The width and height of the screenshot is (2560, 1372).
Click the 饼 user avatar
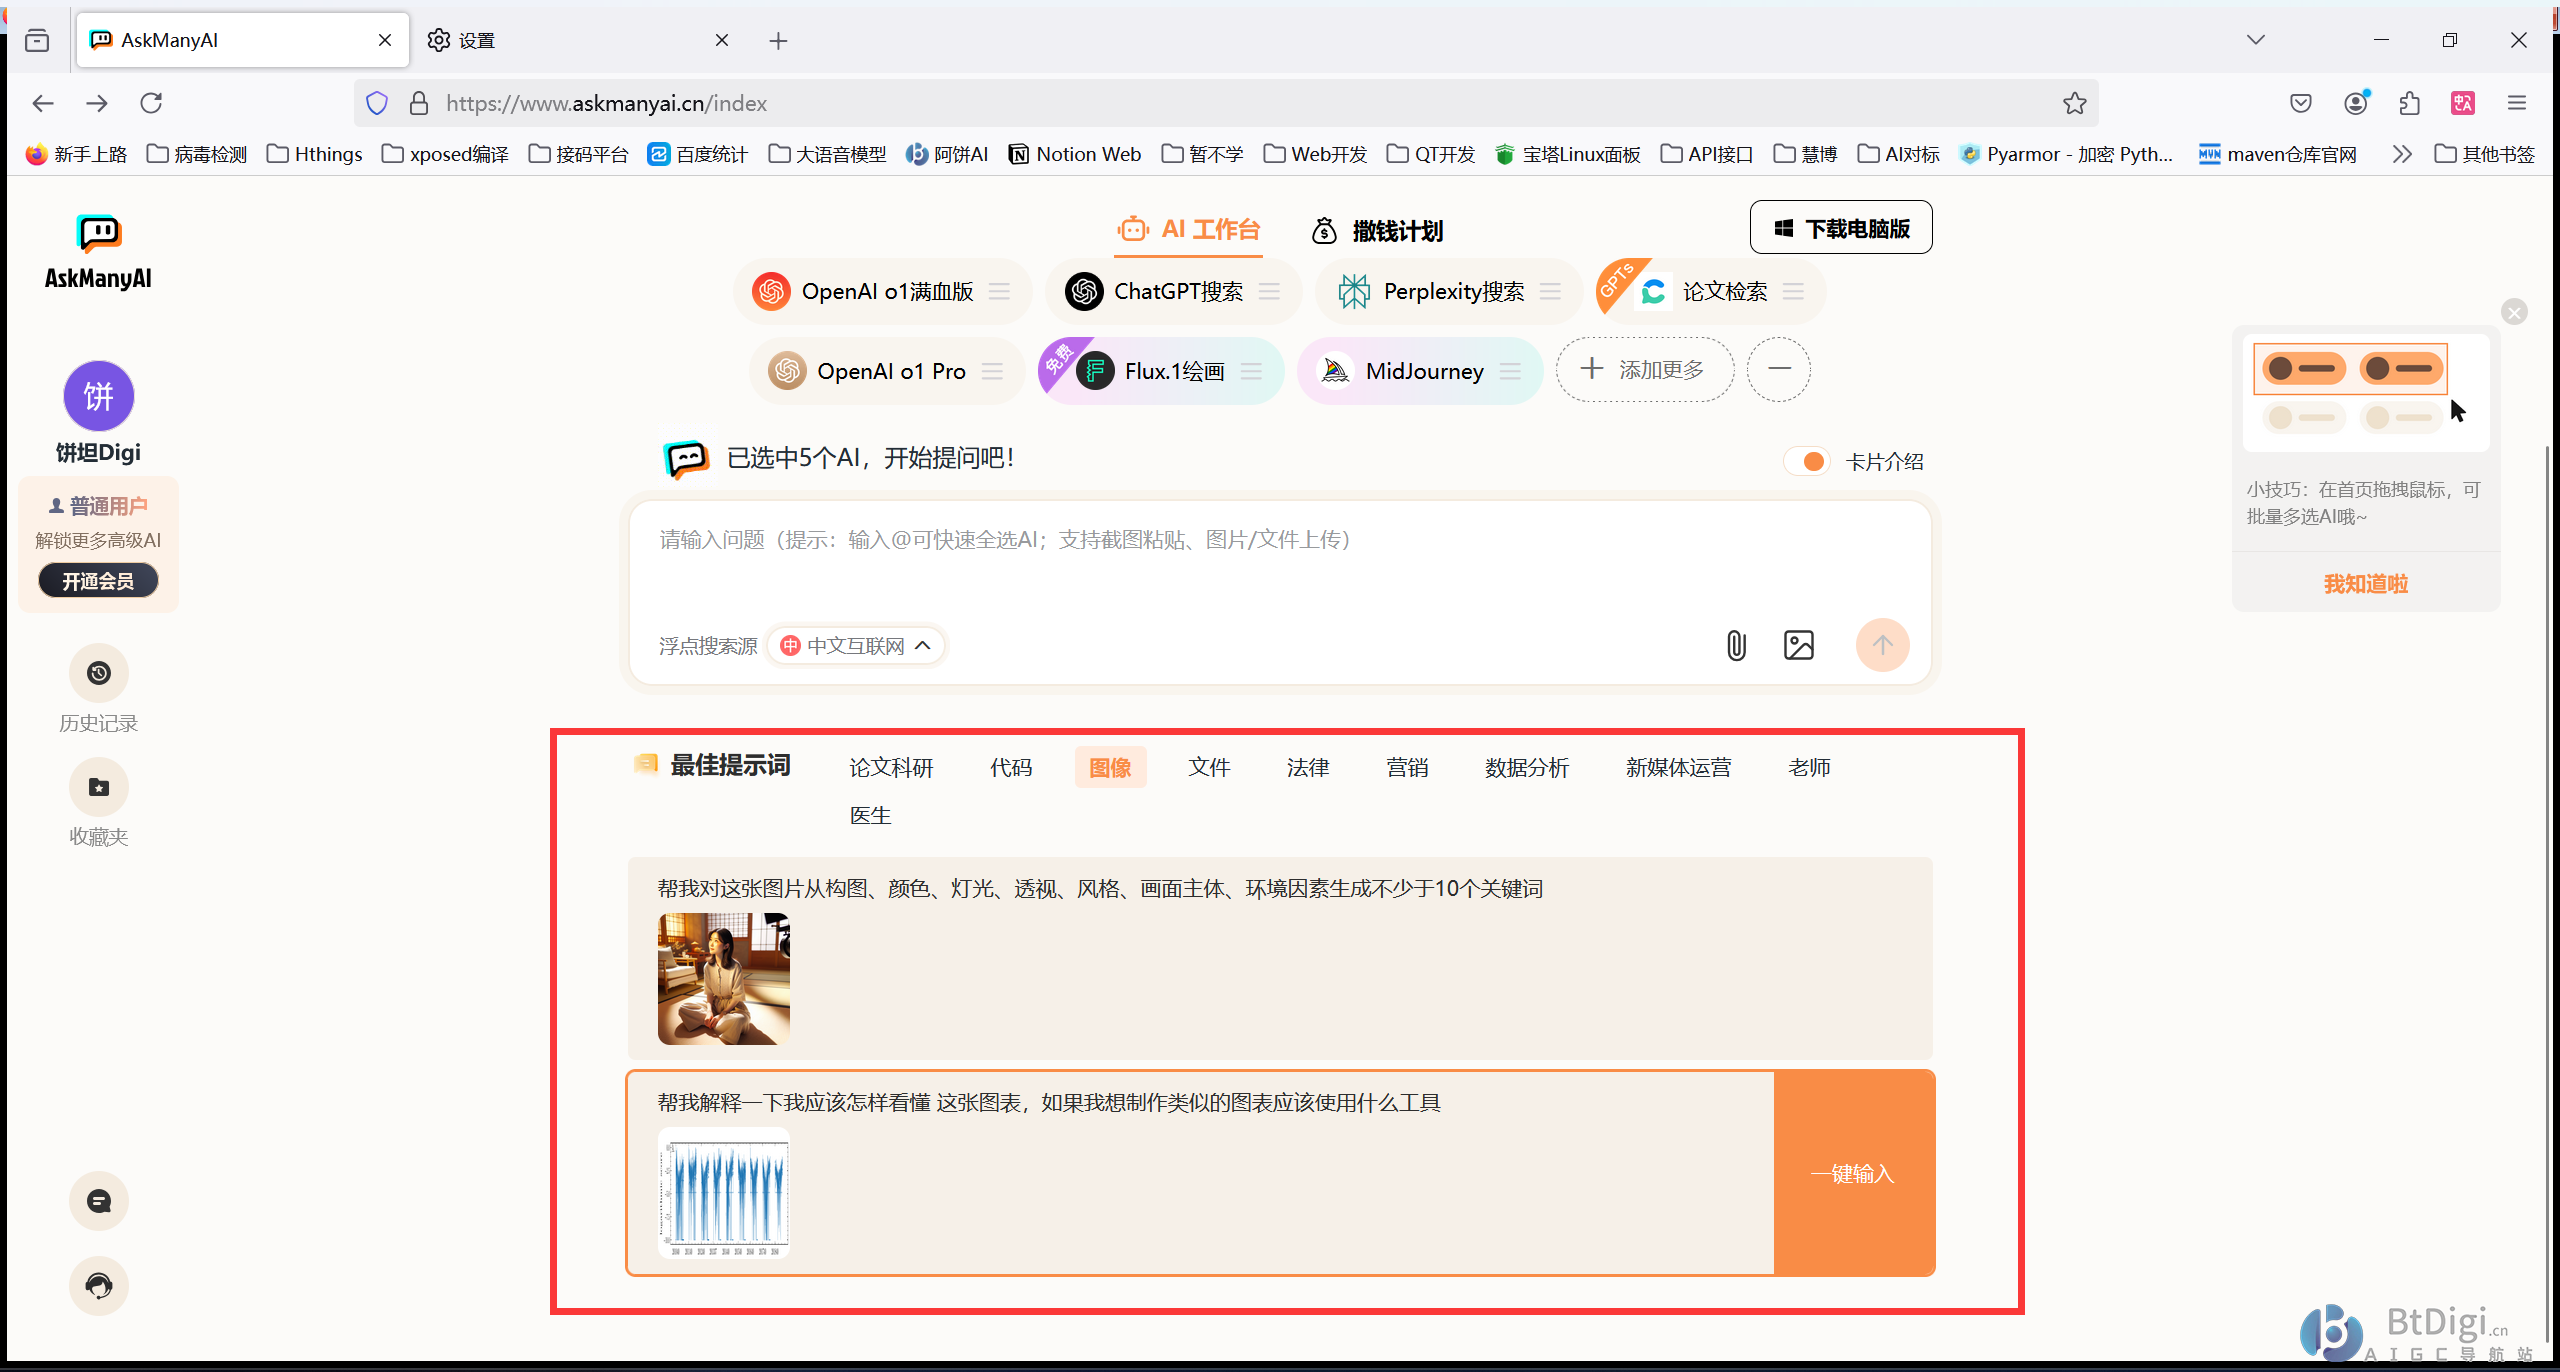98,396
